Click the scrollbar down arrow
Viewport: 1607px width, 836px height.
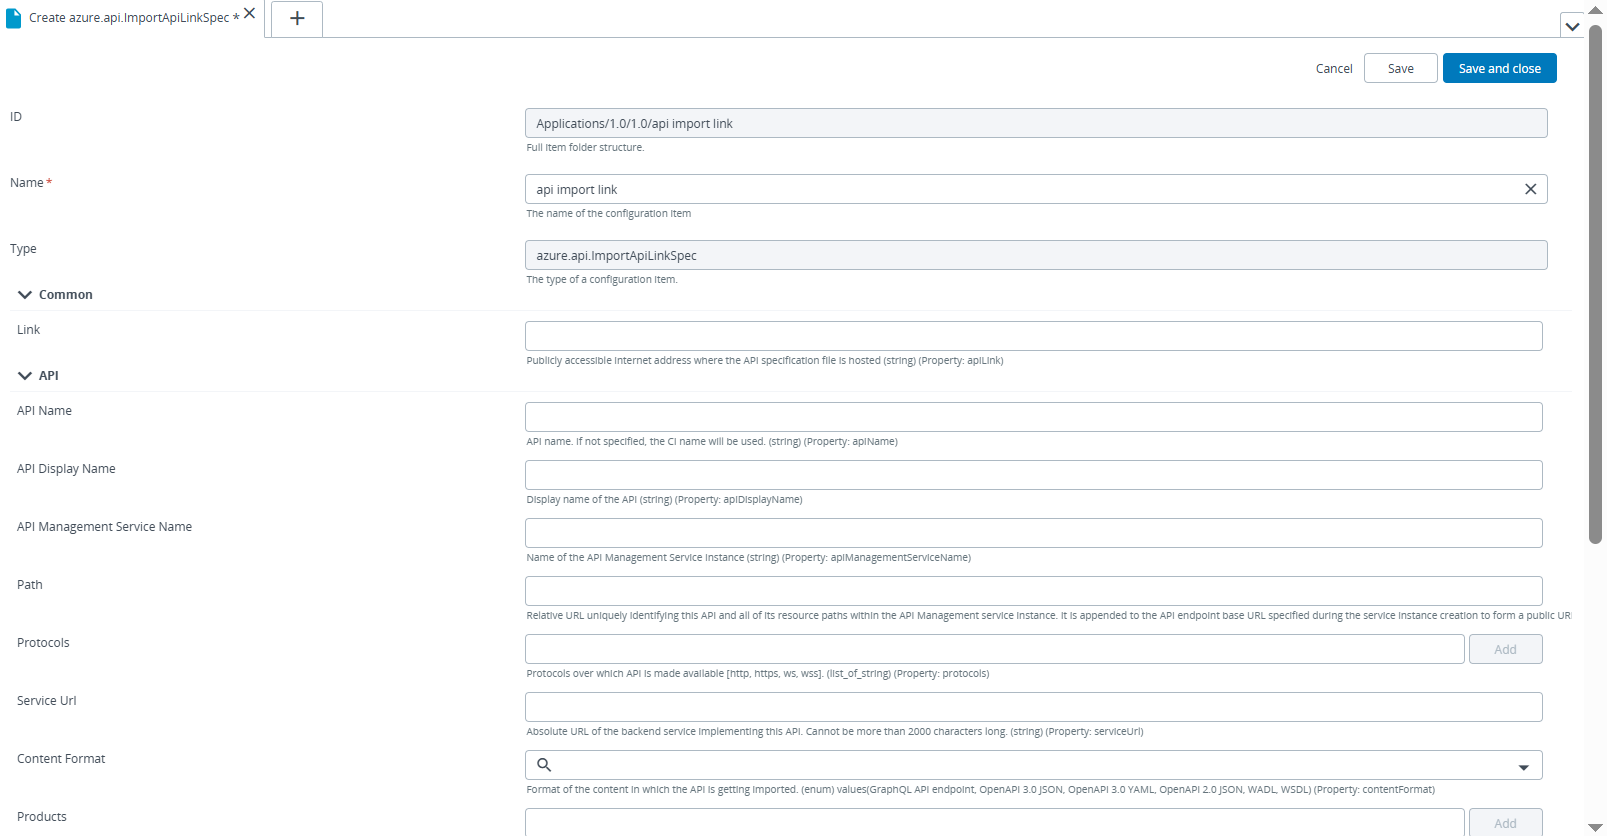point(1595,827)
